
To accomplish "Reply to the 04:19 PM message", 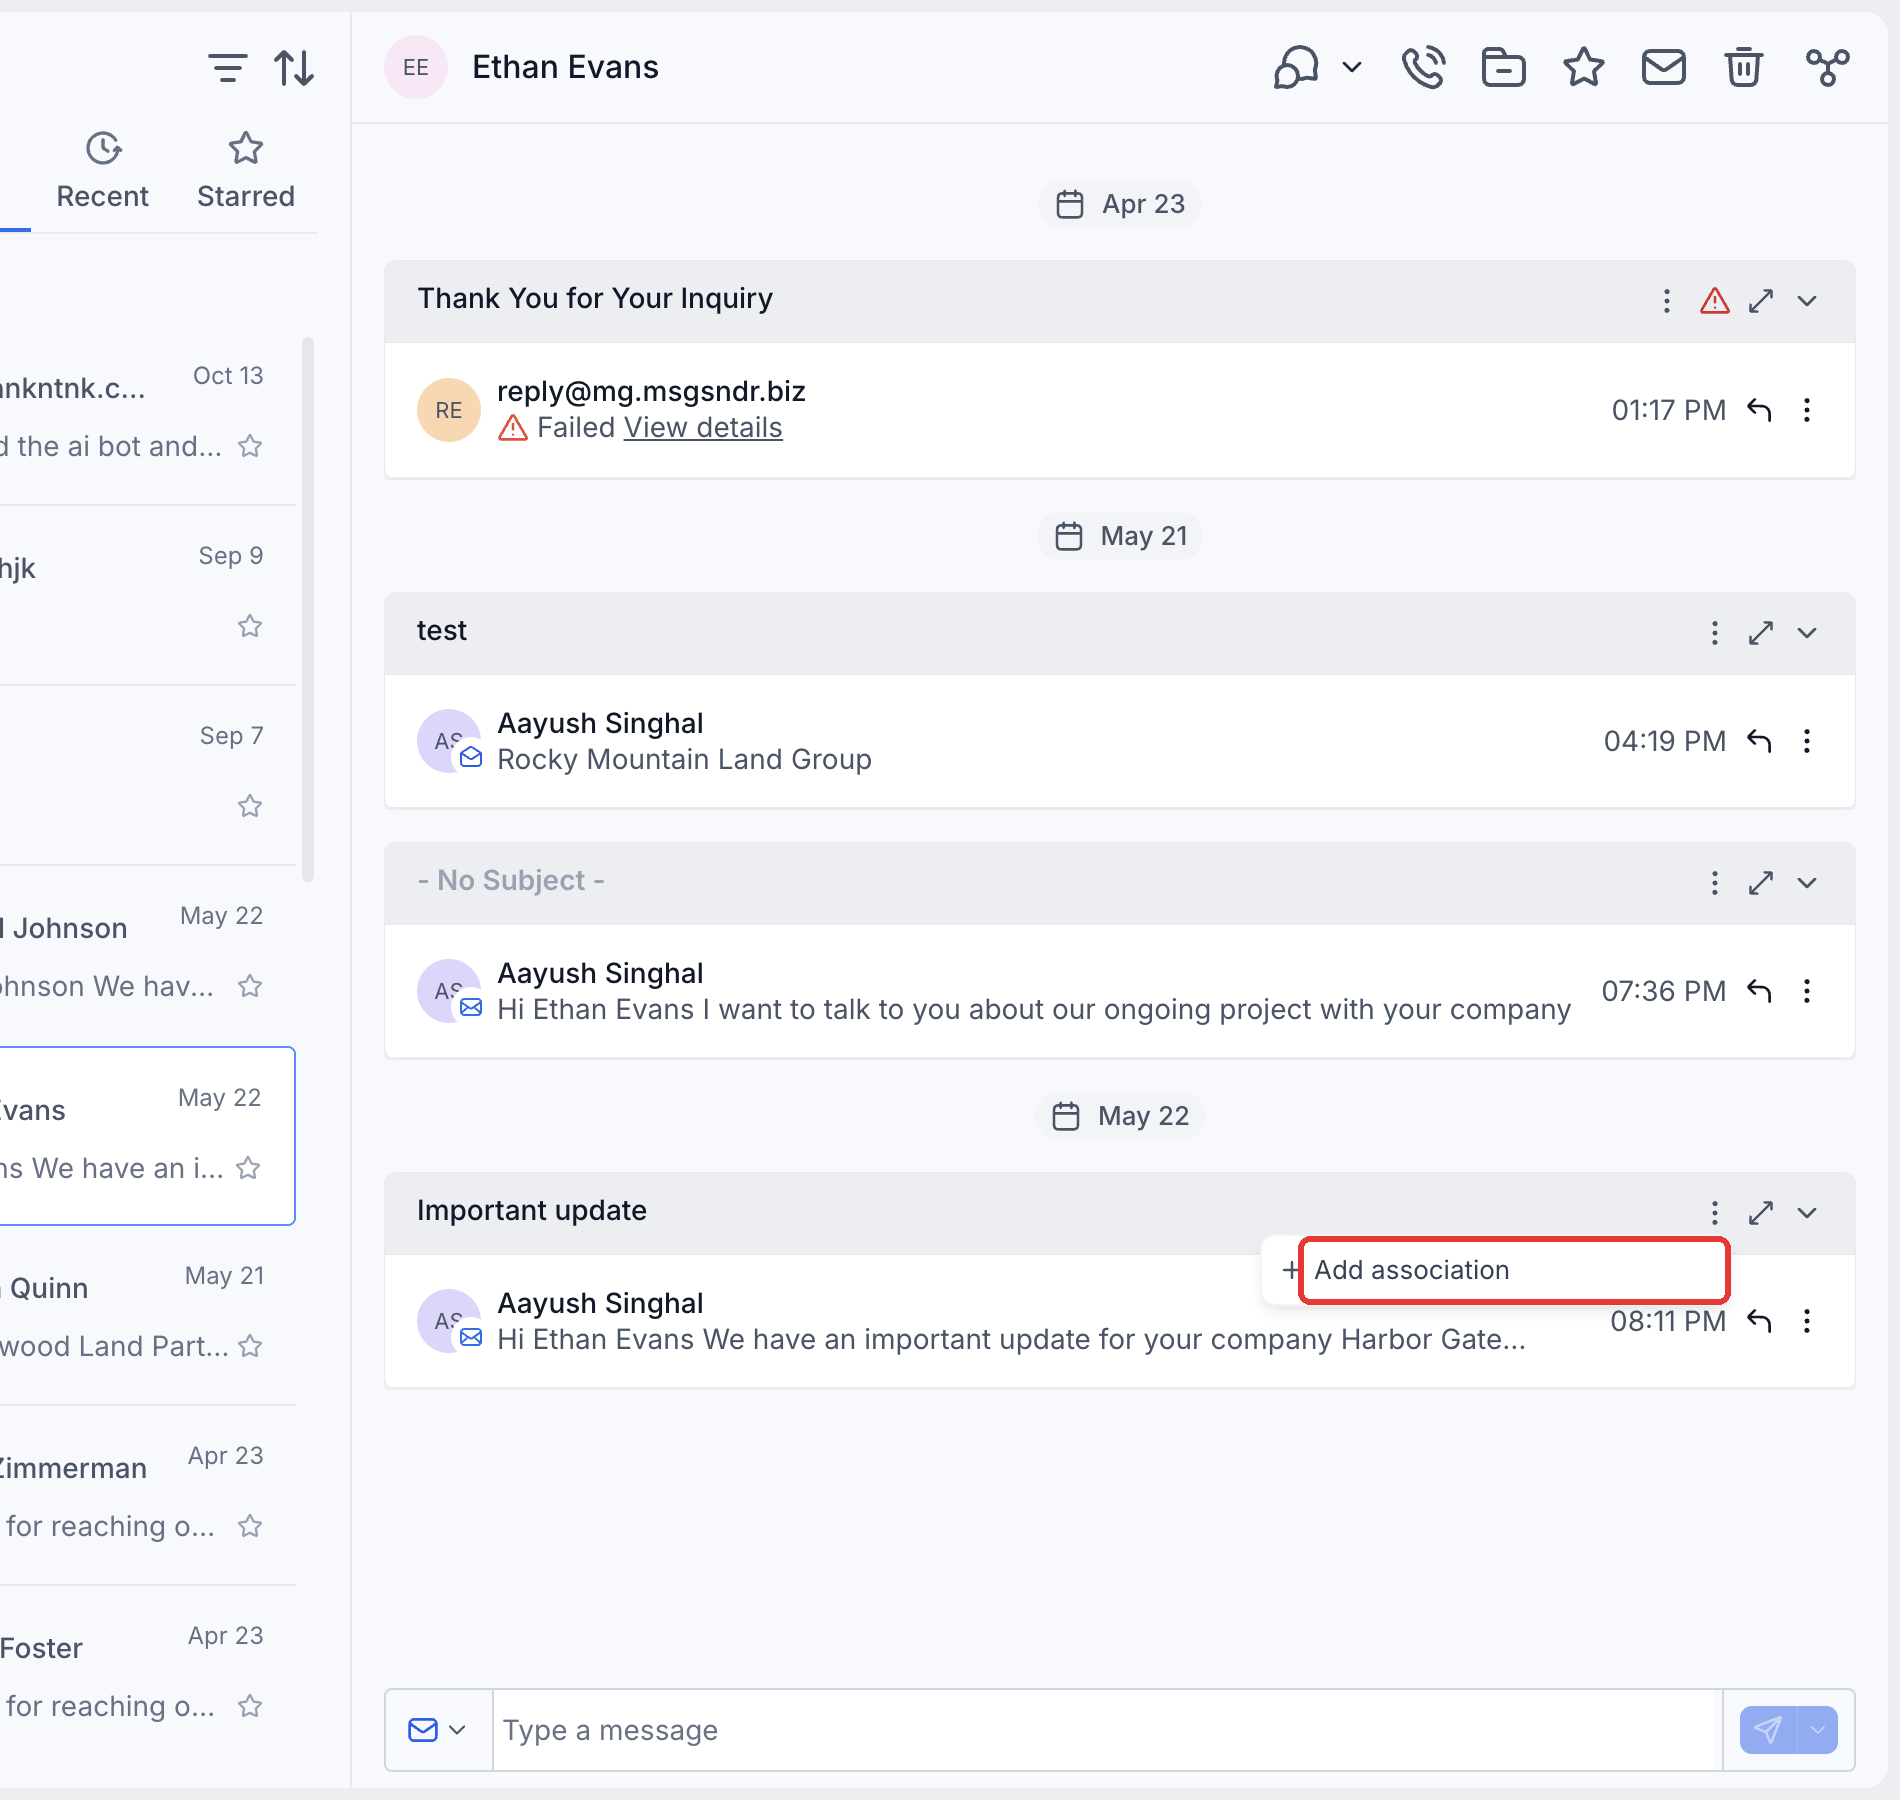I will click(x=1759, y=741).
